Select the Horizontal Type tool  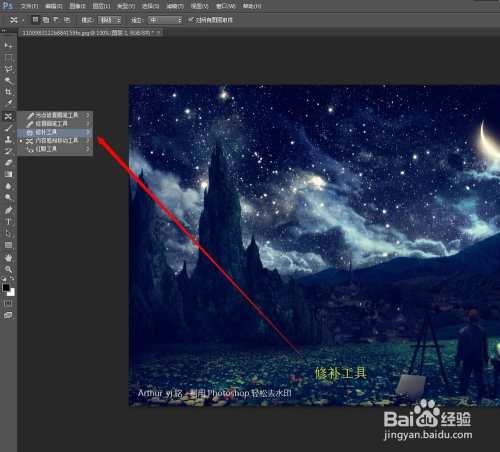pyautogui.click(x=8, y=222)
